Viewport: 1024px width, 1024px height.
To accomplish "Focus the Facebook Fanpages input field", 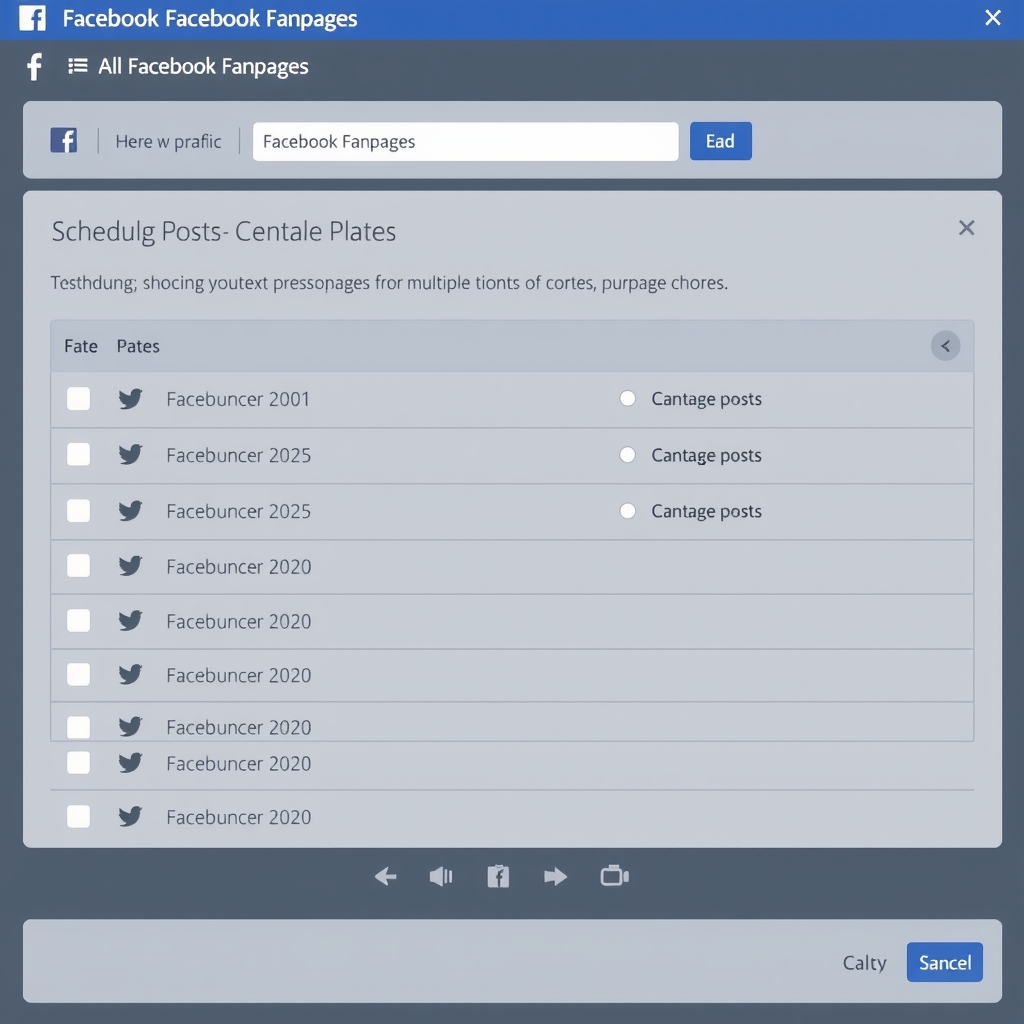I will pyautogui.click(x=466, y=142).
